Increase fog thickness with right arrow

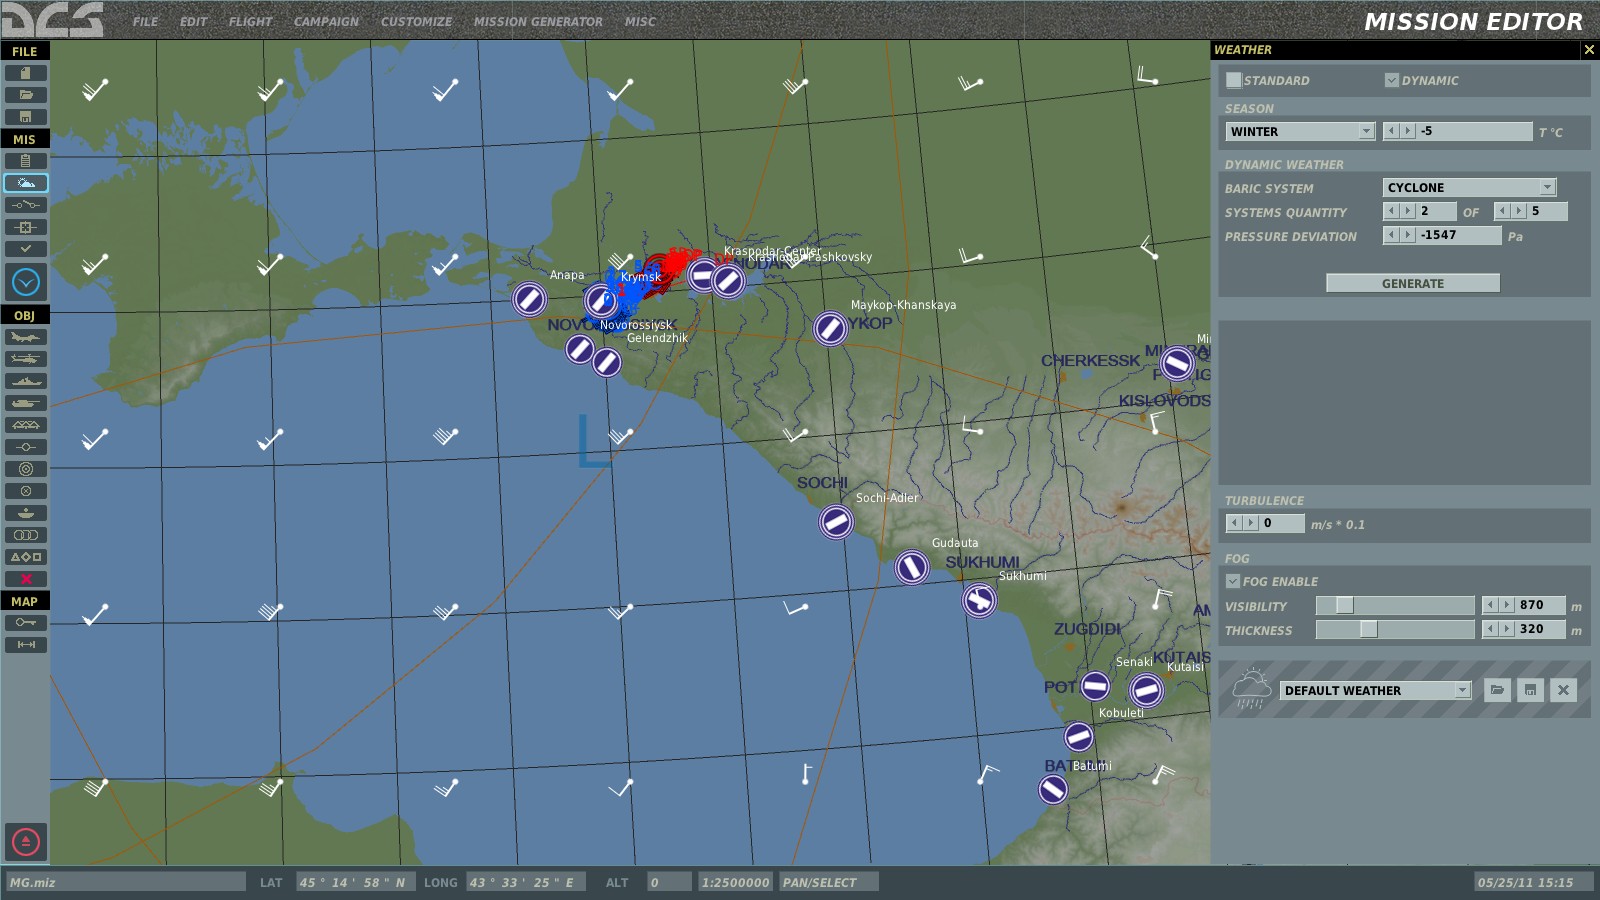(x=1508, y=629)
